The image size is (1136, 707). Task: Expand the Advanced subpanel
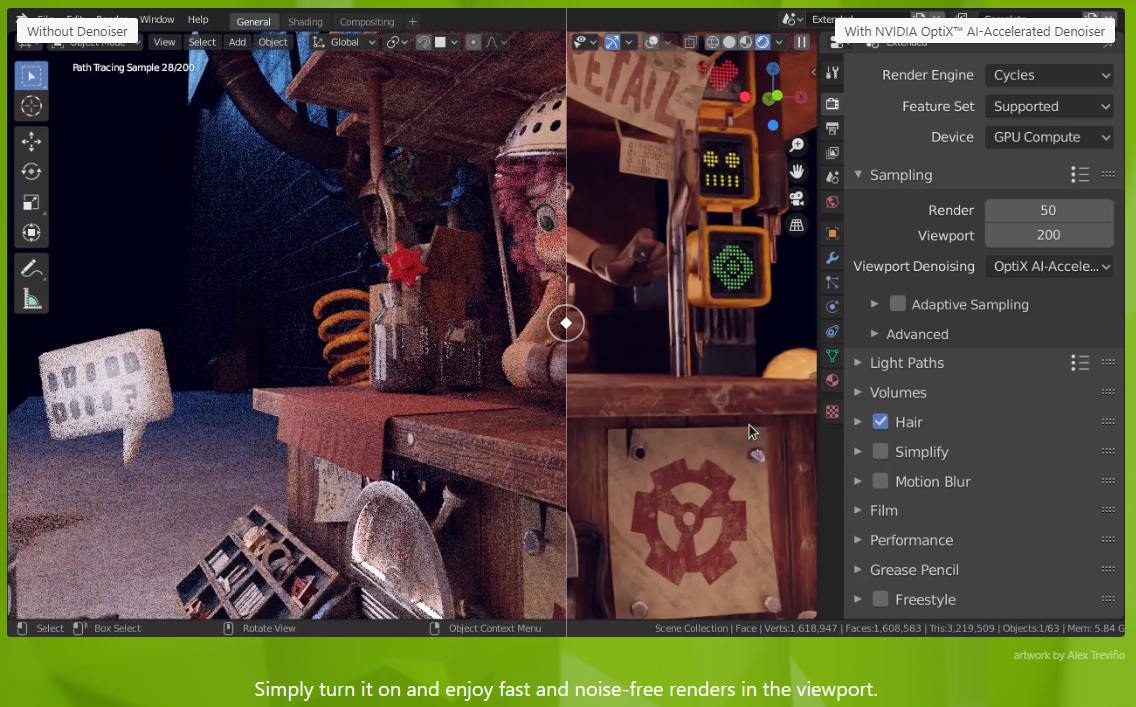pos(874,334)
